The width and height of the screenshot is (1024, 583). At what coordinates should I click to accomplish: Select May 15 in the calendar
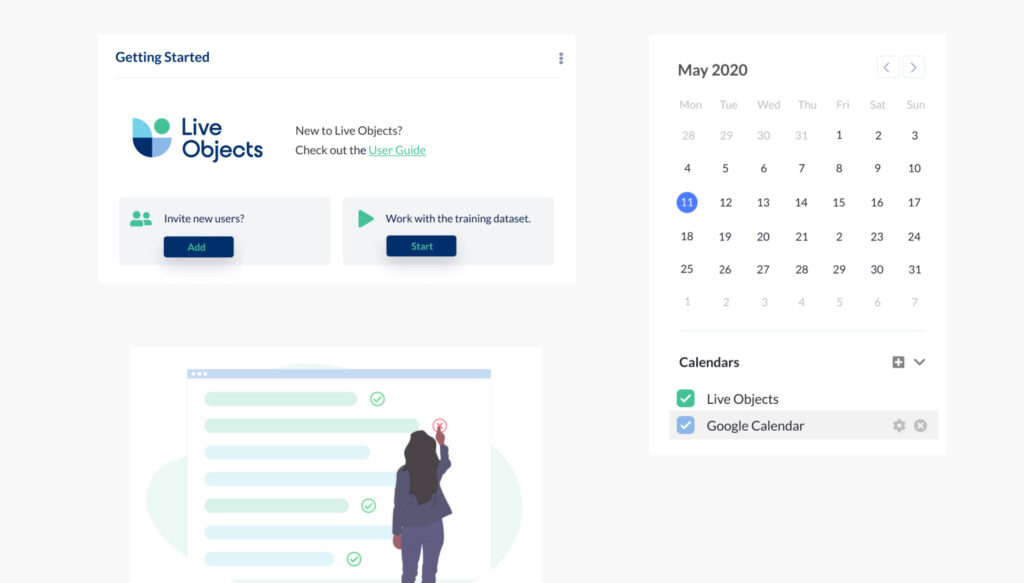pos(839,202)
